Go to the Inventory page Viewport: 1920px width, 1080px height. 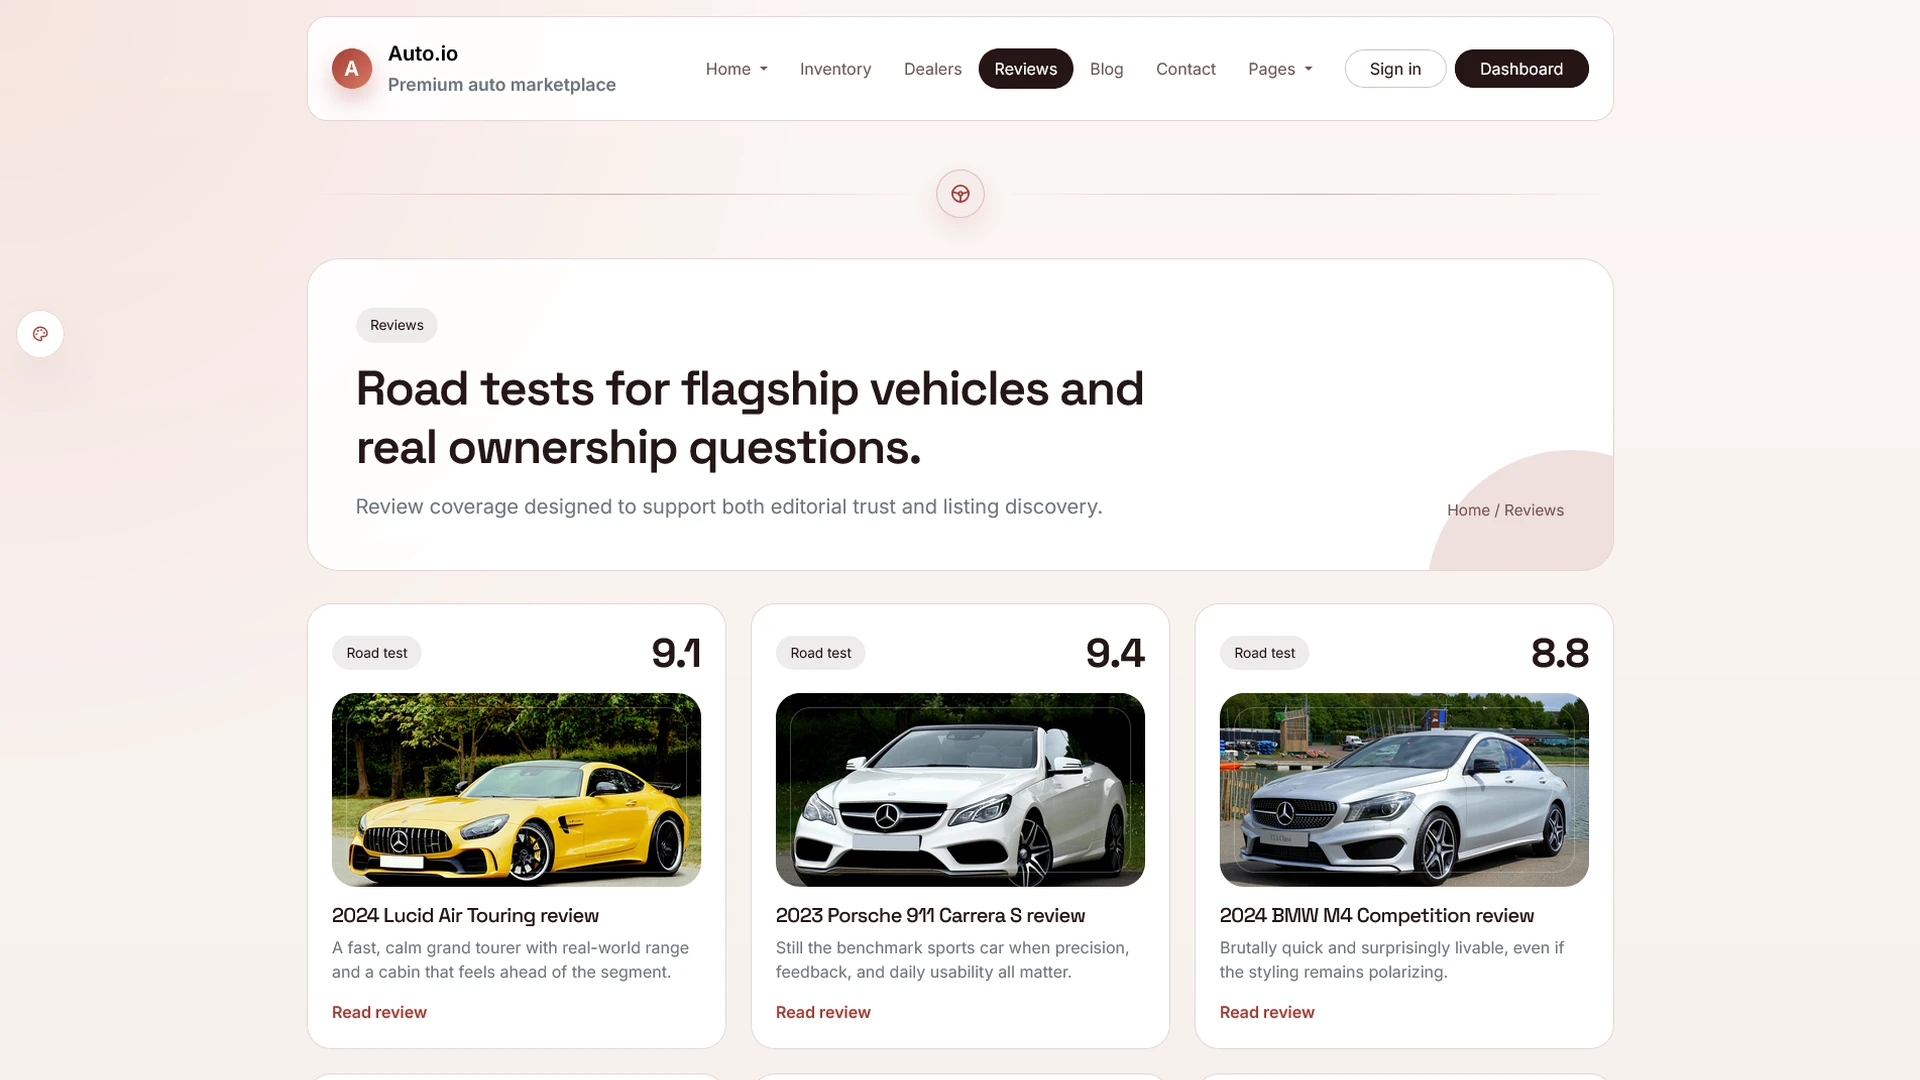pyautogui.click(x=835, y=69)
